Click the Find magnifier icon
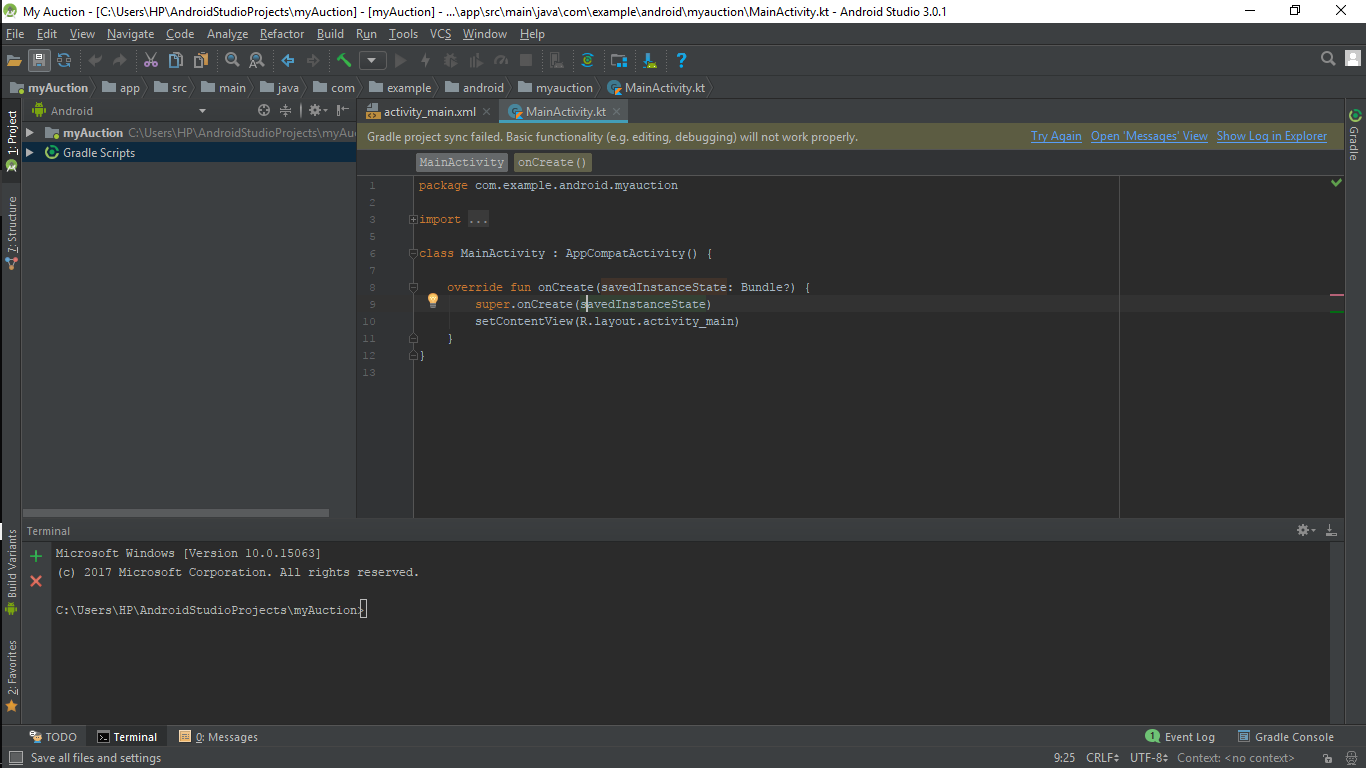The width and height of the screenshot is (1366, 768). (232, 60)
